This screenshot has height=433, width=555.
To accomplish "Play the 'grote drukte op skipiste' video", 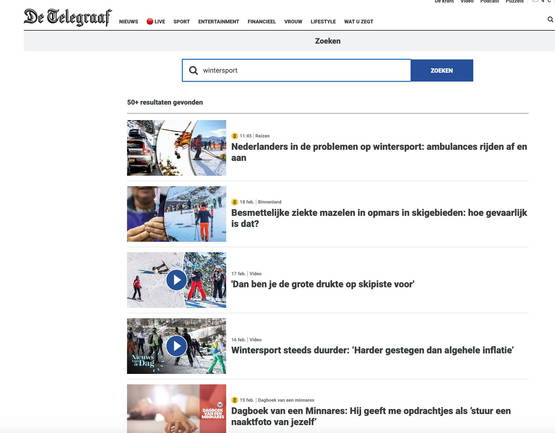I will tap(176, 280).
